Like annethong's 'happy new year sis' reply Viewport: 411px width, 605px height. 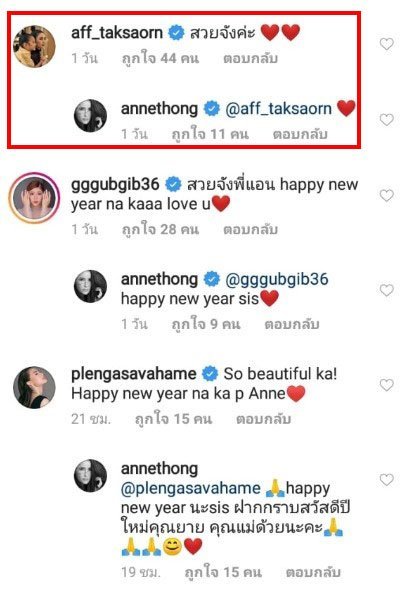coord(386,290)
